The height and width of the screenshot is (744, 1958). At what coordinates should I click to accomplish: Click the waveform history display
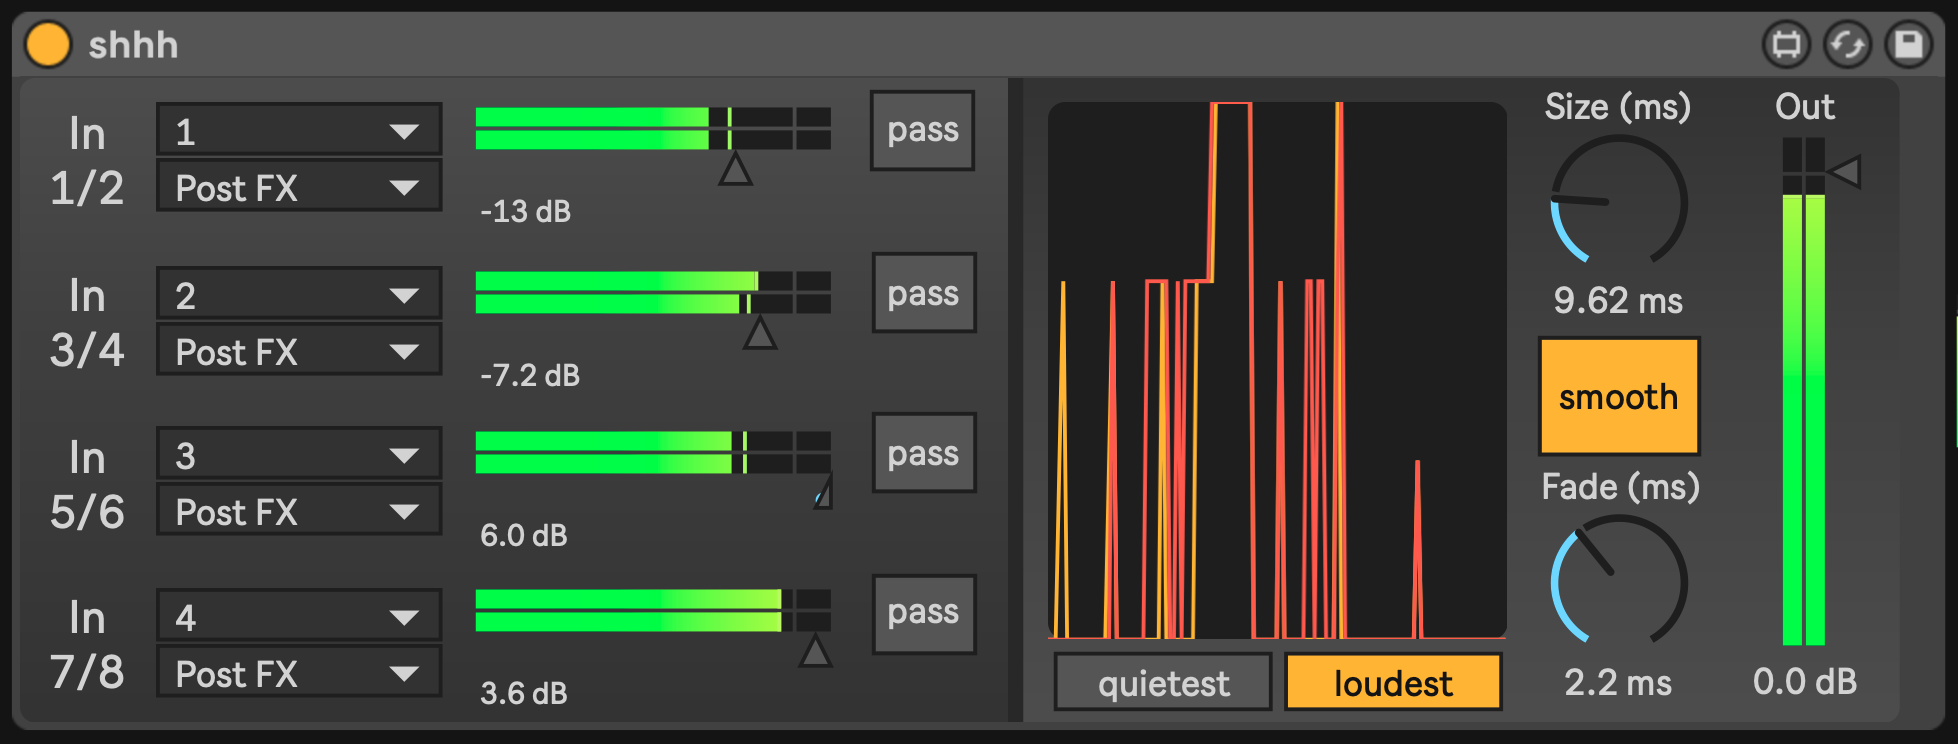point(1277,370)
